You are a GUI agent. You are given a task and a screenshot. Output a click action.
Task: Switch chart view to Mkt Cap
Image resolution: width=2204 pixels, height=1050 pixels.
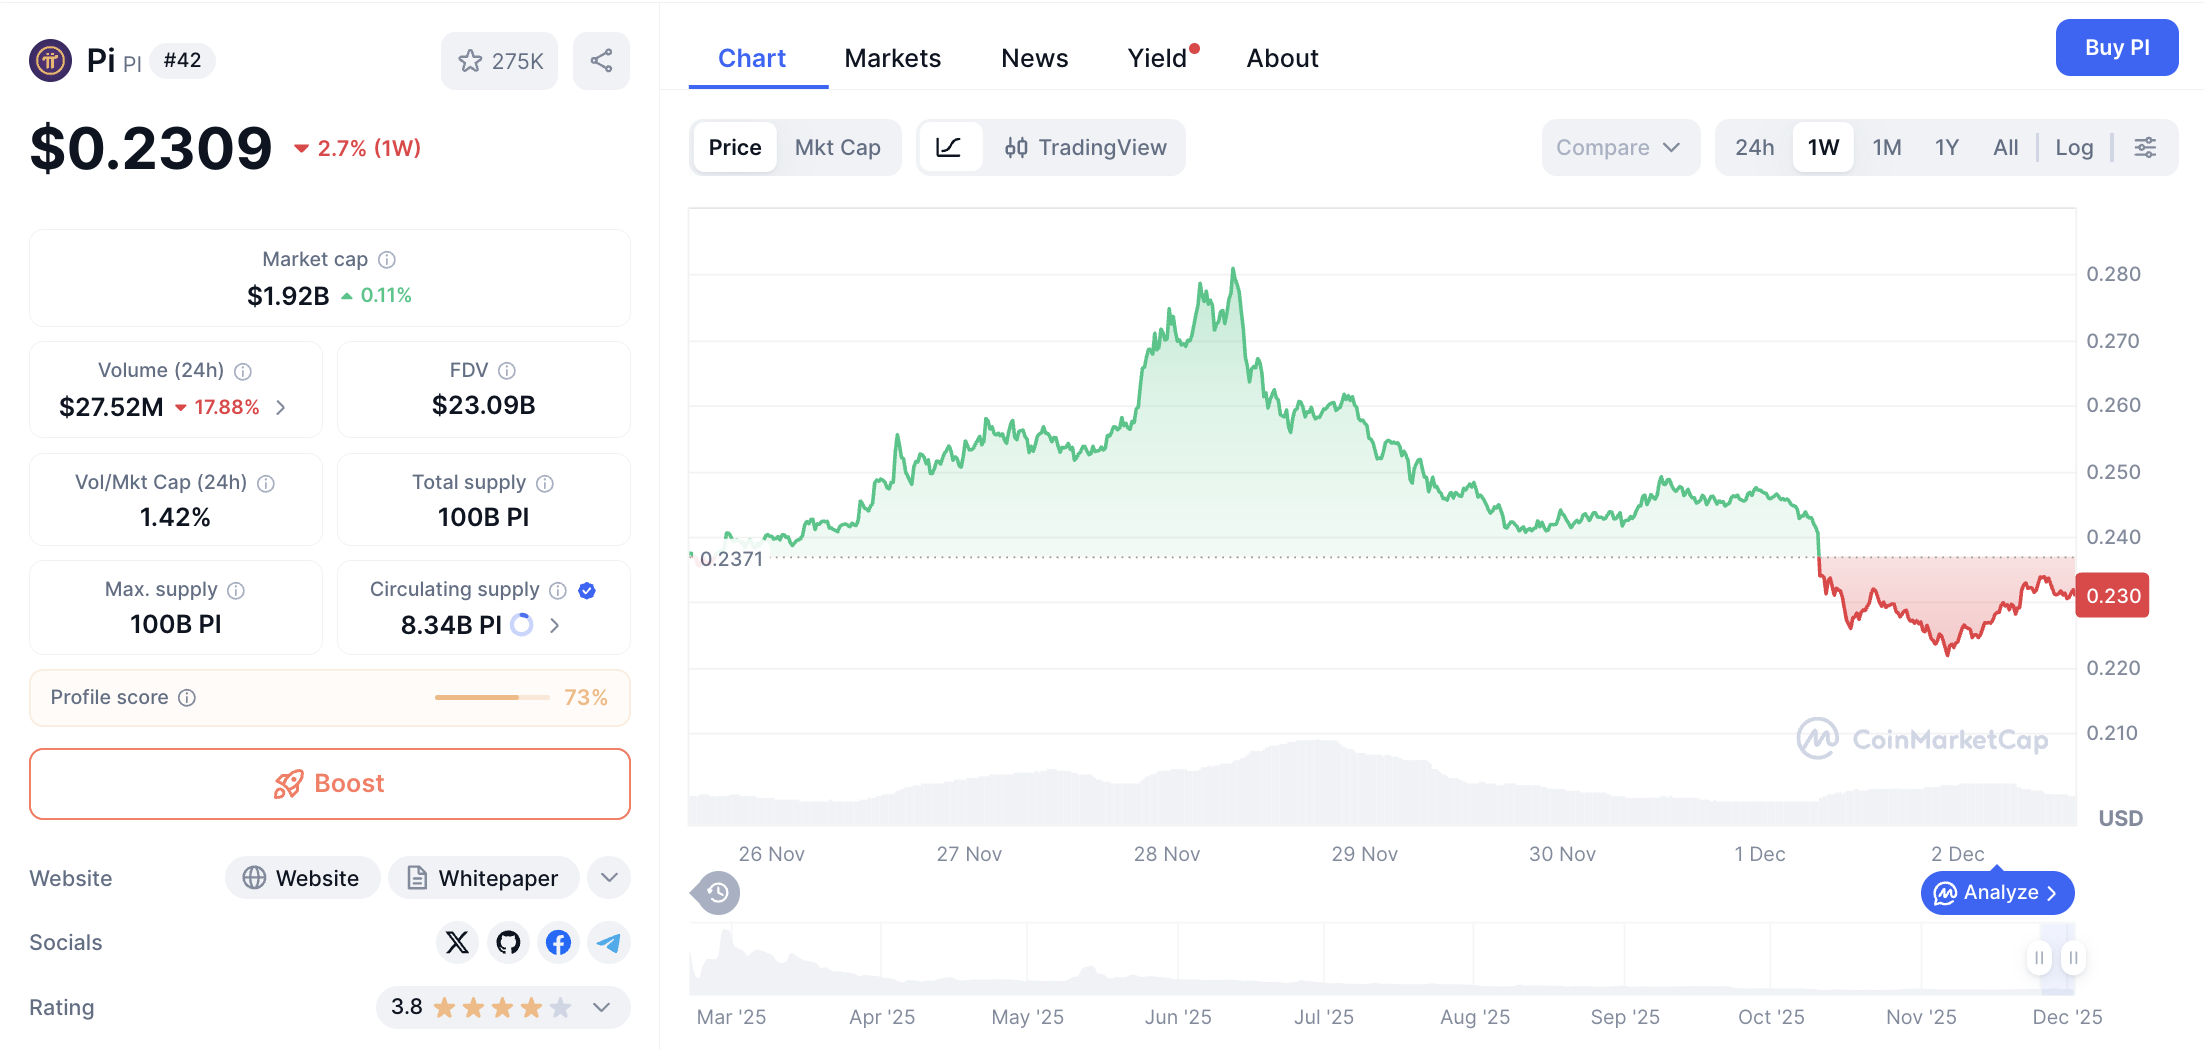838,147
